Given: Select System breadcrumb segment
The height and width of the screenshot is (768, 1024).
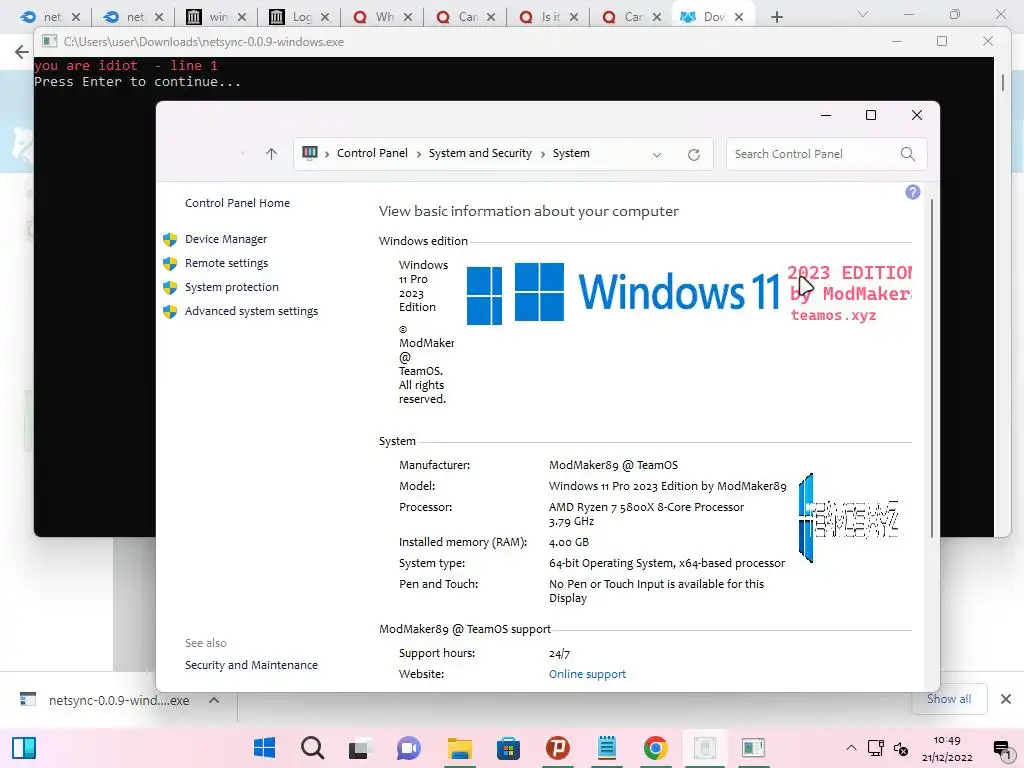Looking at the screenshot, I should click(571, 153).
